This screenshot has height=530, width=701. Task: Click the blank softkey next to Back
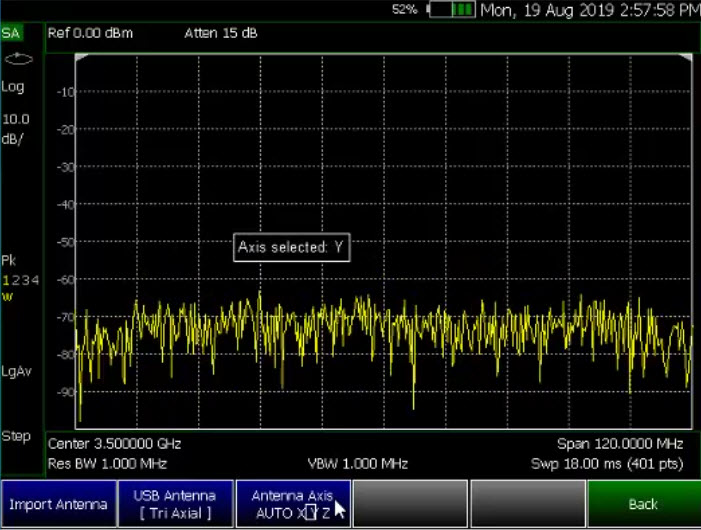528,505
